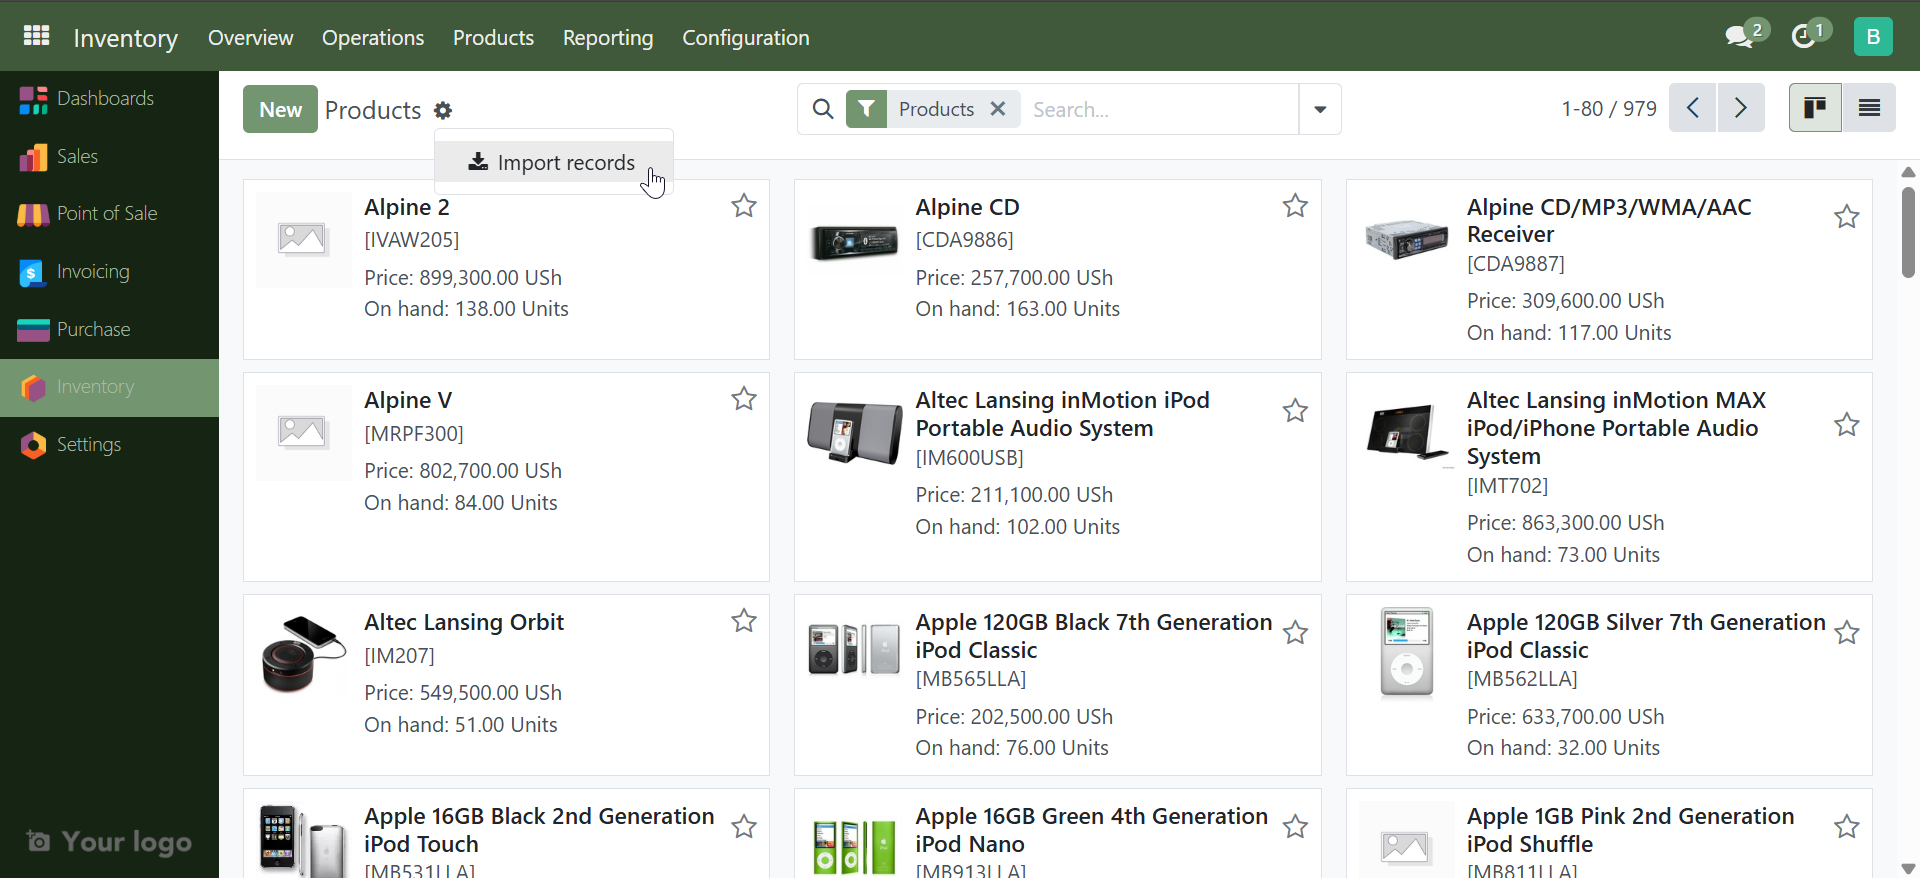Favorite Altec Lansing inMotion MAX product
1920x878 pixels.
[1847, 425]
